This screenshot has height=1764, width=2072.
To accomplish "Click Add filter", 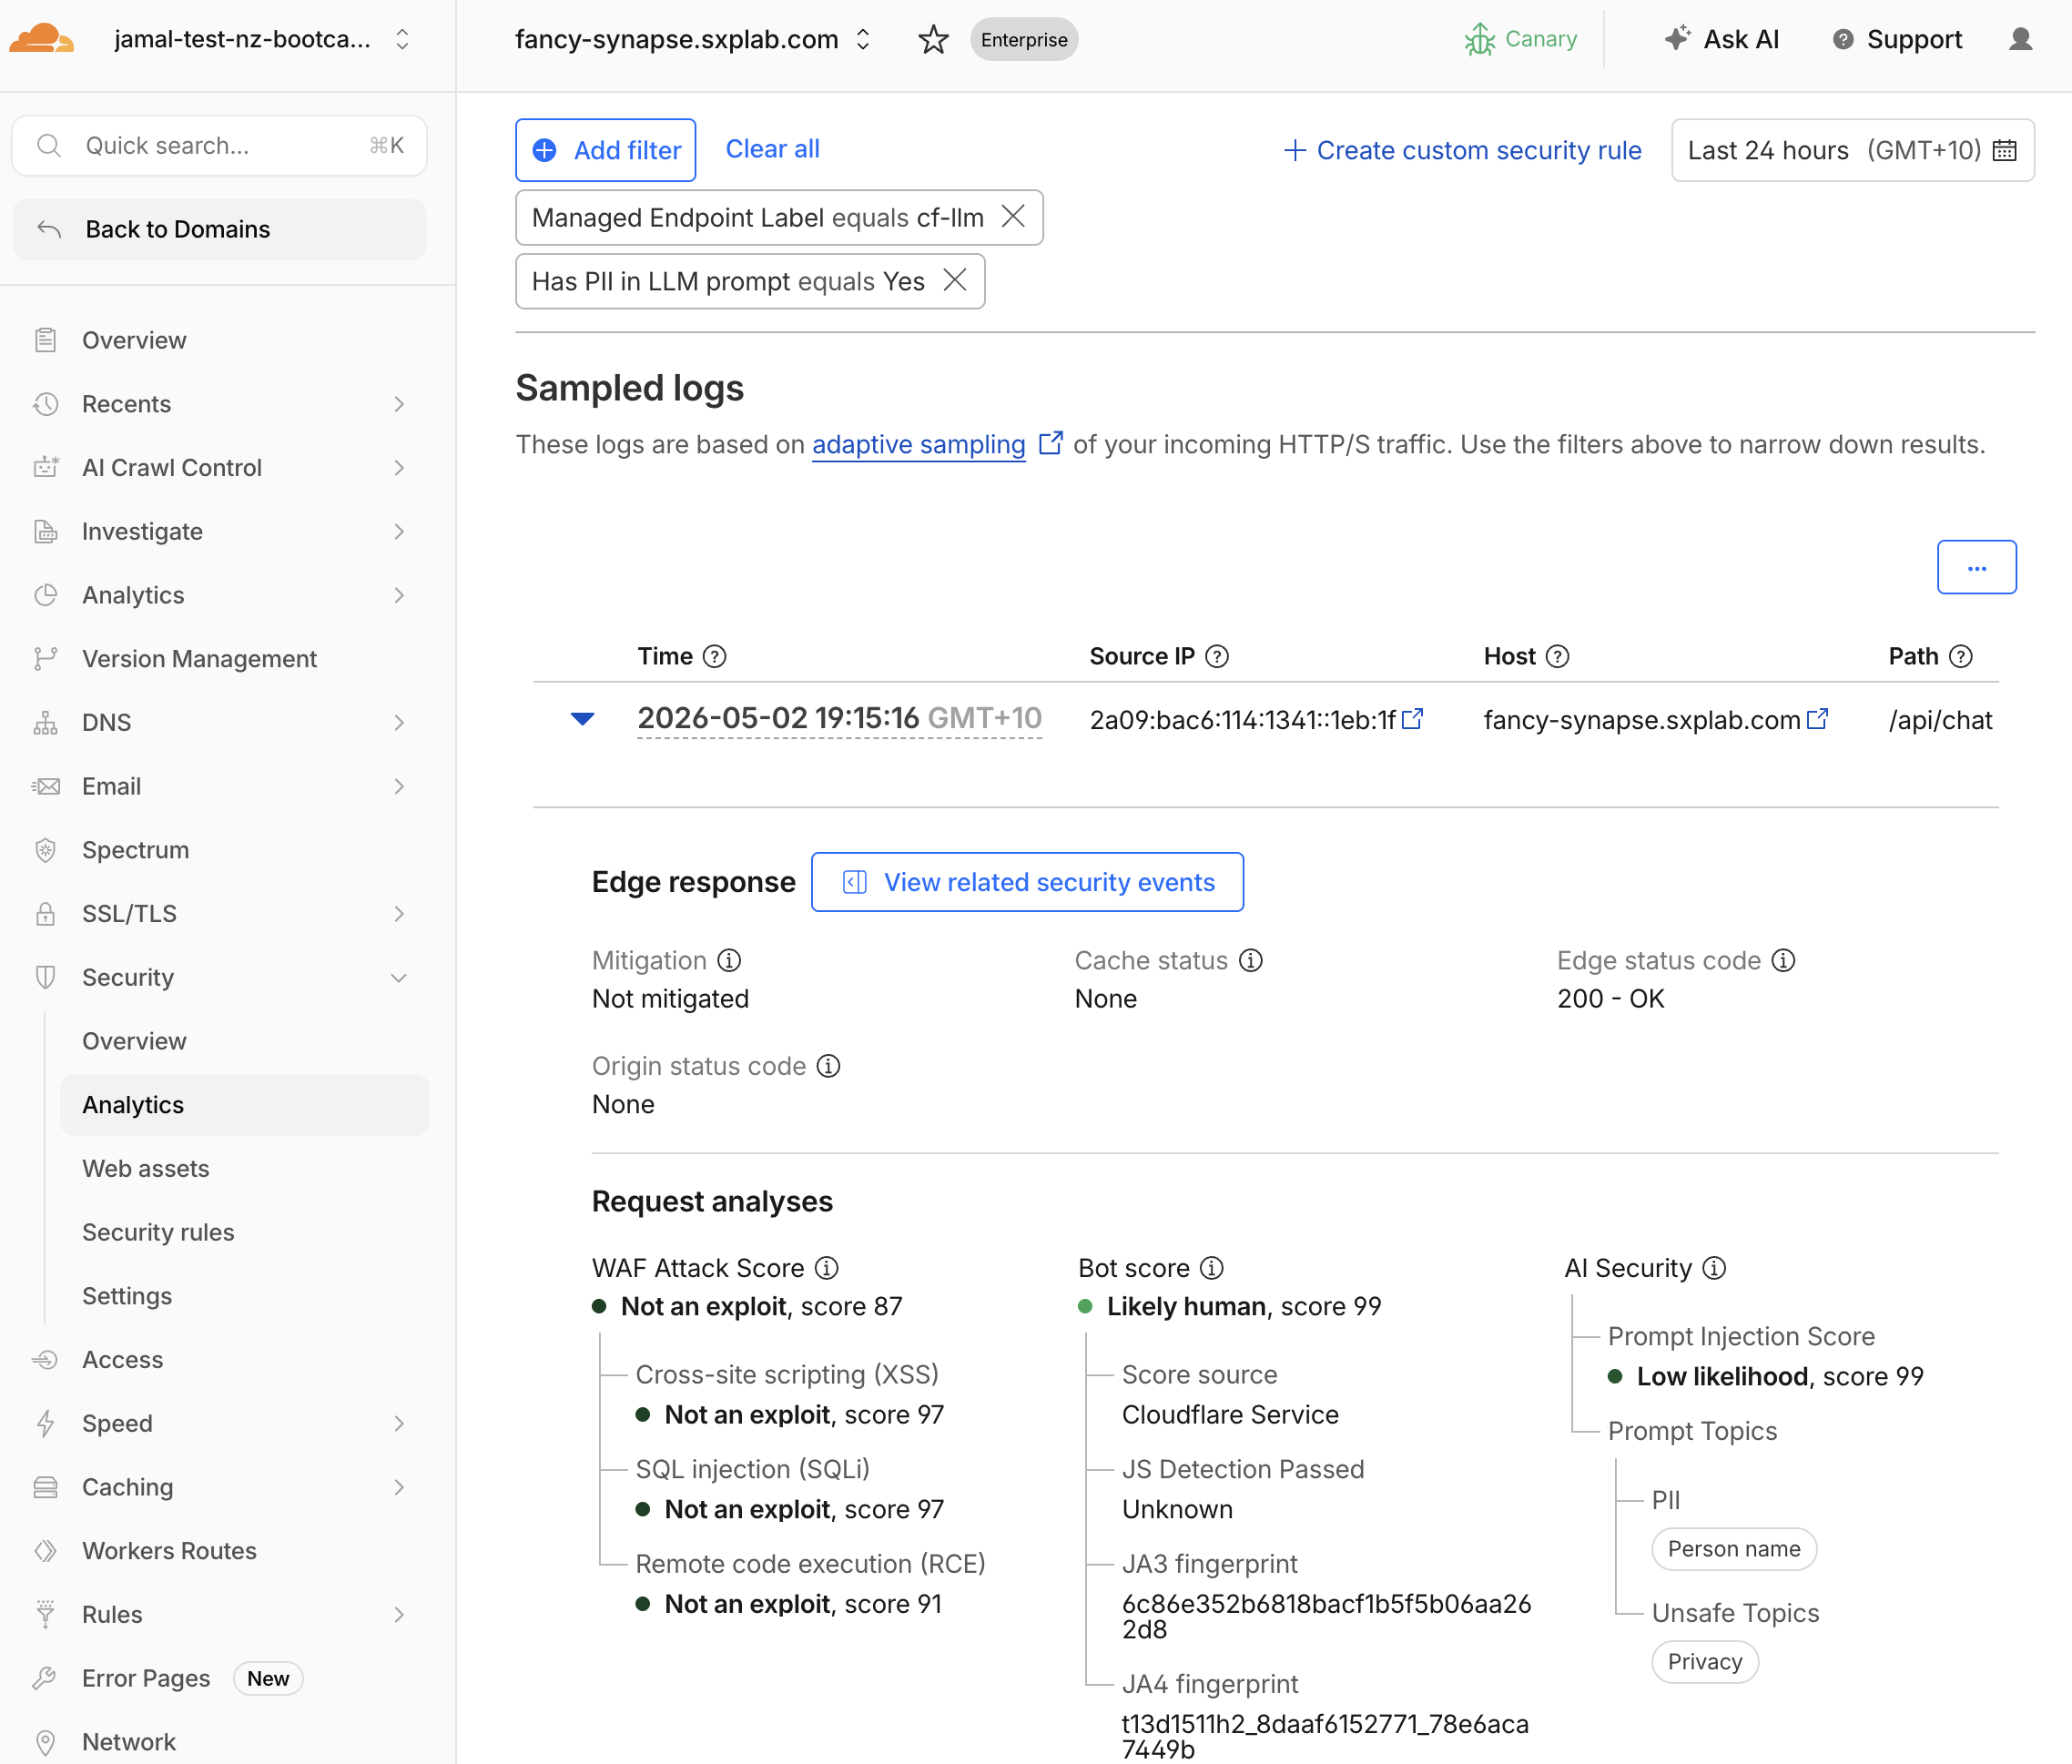I will tap(606, 150).
